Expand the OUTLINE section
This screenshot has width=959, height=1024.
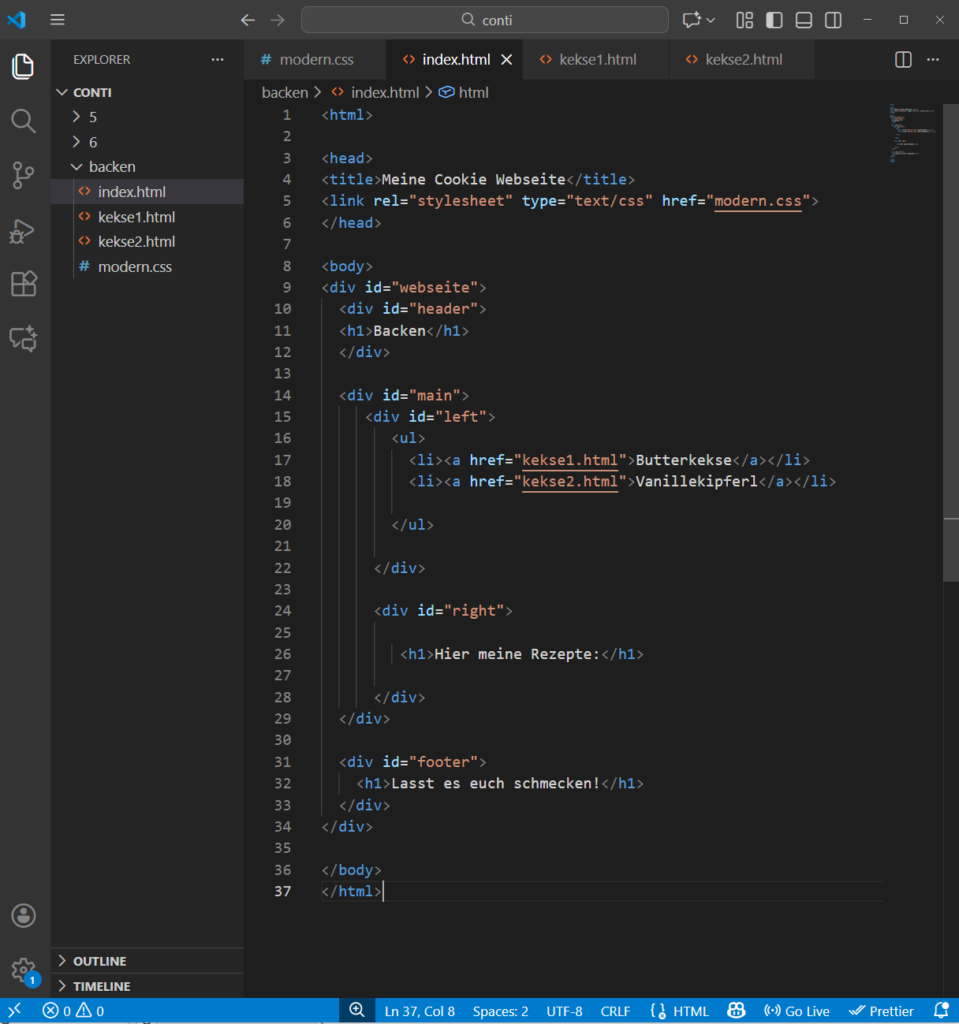click(100, 961)
